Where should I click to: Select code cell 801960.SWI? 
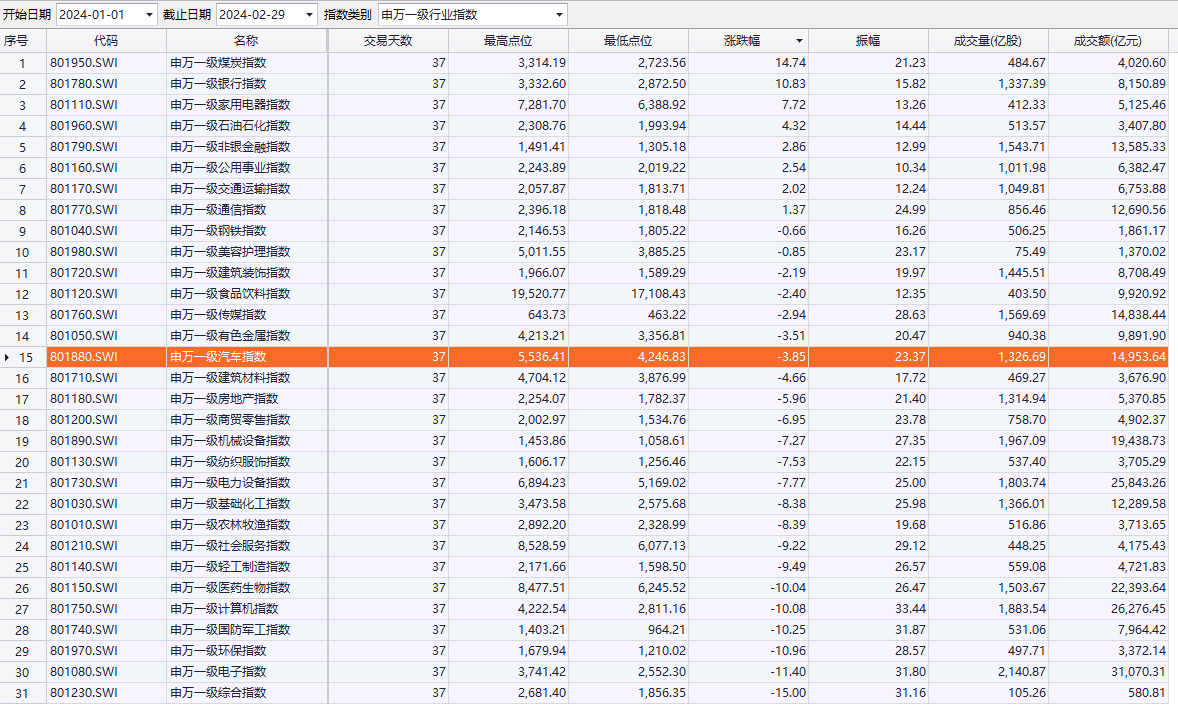pos(107,126)
